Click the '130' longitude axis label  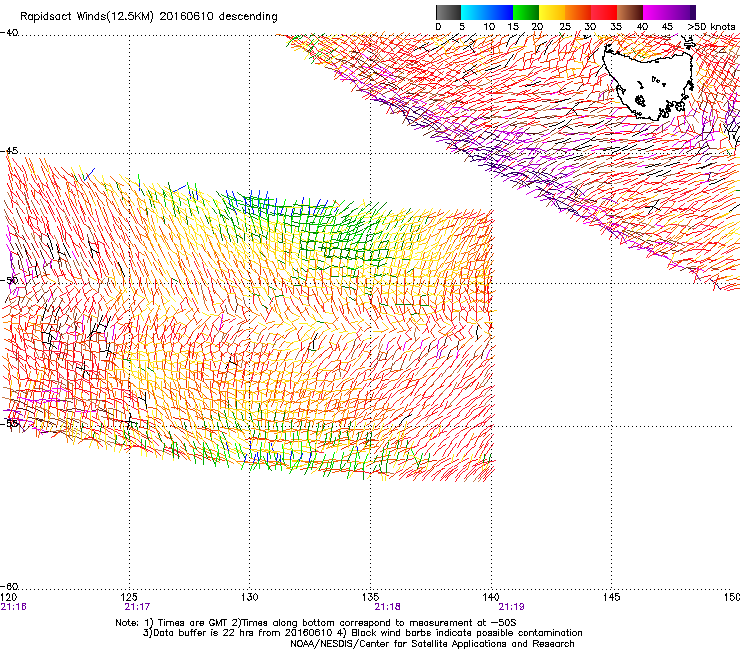(x=249, y=597)
